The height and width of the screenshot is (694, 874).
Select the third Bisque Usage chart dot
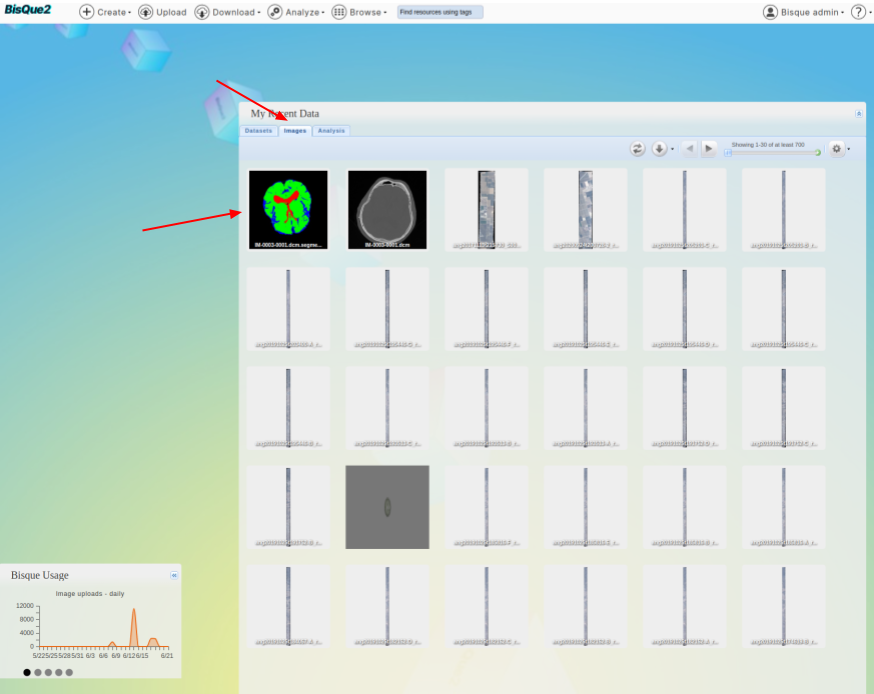[49, 672]
